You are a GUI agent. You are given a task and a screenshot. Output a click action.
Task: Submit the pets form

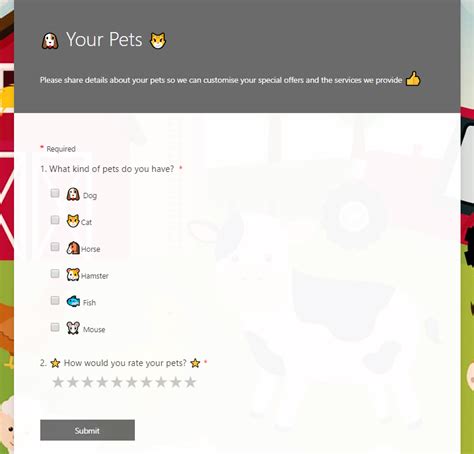[x=87, y=430]
